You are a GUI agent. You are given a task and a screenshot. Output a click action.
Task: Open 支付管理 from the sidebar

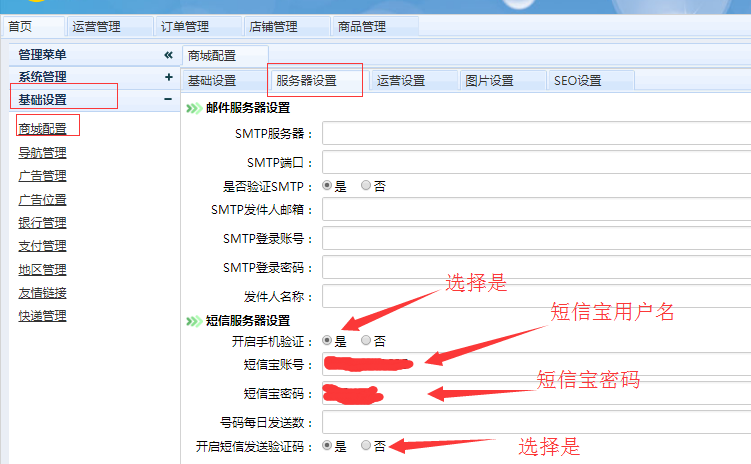42,246
